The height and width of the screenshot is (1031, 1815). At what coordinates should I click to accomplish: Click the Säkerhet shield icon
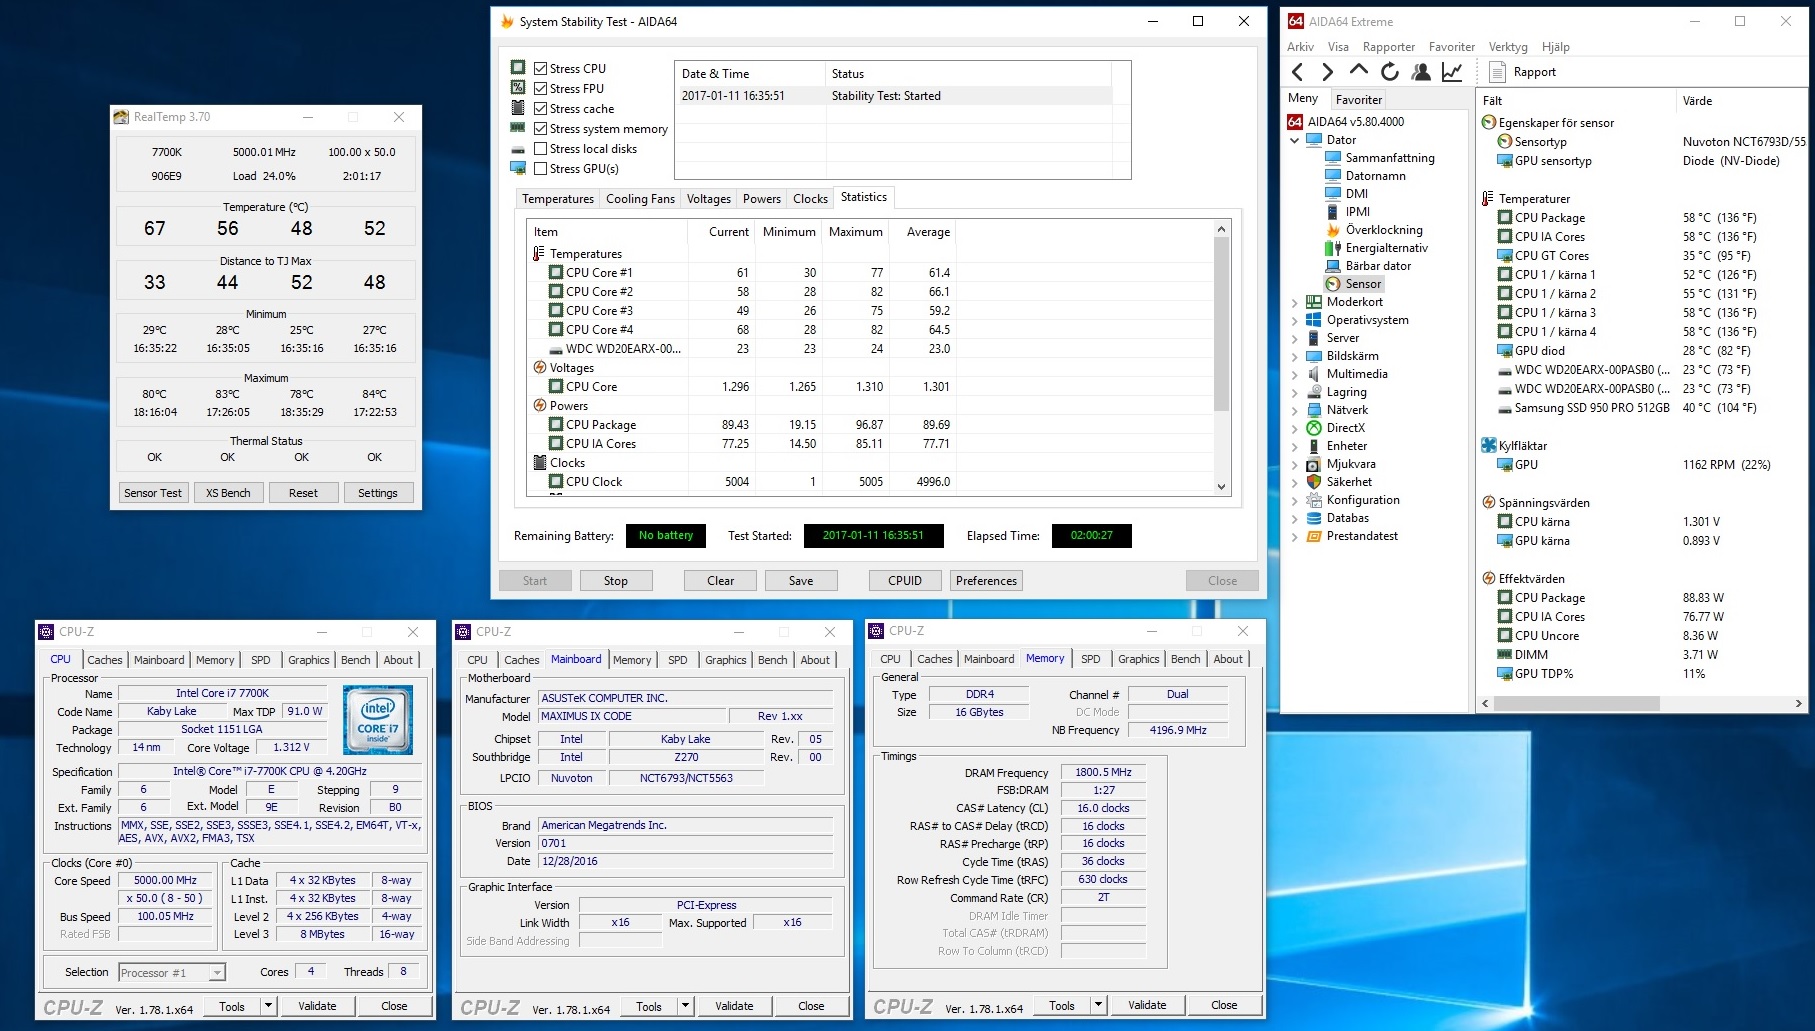(1314, 482)
